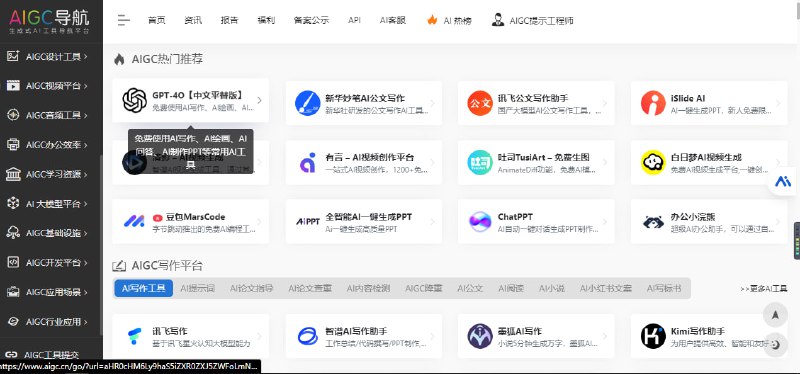Click the iSlide AI red icon
Image resolution: width=800 pixels, height=374 pixels.
tap(653, 103)
